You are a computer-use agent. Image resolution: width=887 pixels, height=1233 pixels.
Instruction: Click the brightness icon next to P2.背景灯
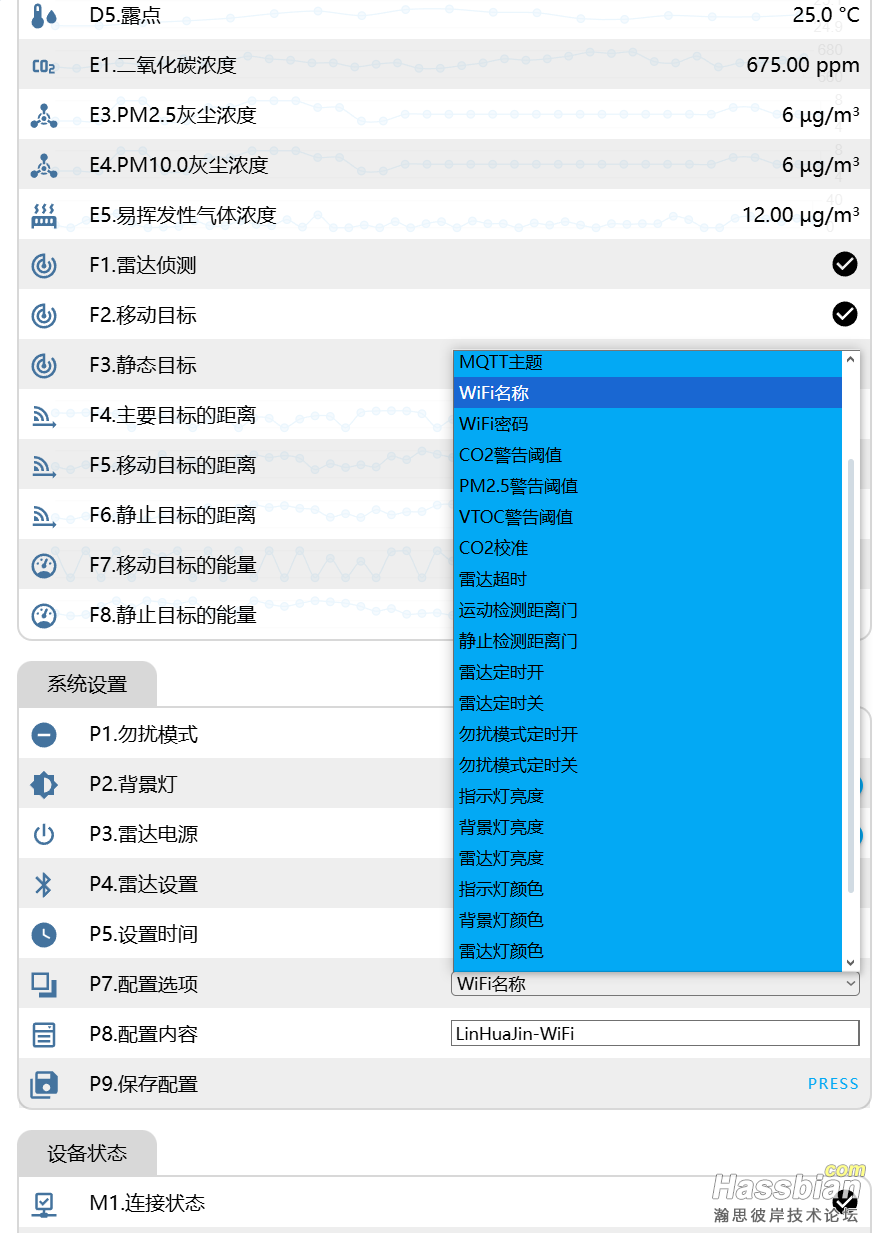[44, 784]
